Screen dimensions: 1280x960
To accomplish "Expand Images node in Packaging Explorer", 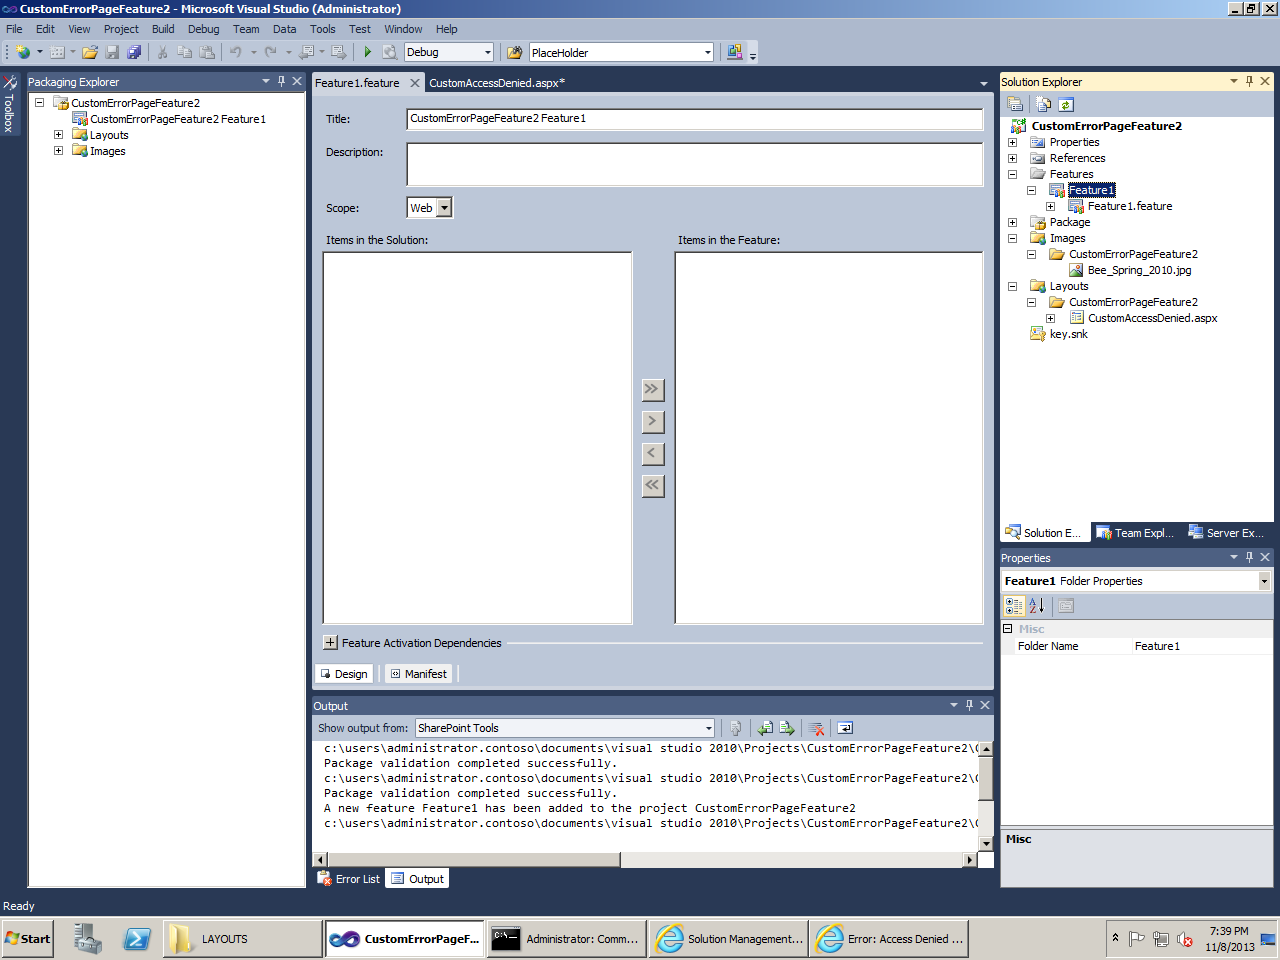I will point(58,151).
